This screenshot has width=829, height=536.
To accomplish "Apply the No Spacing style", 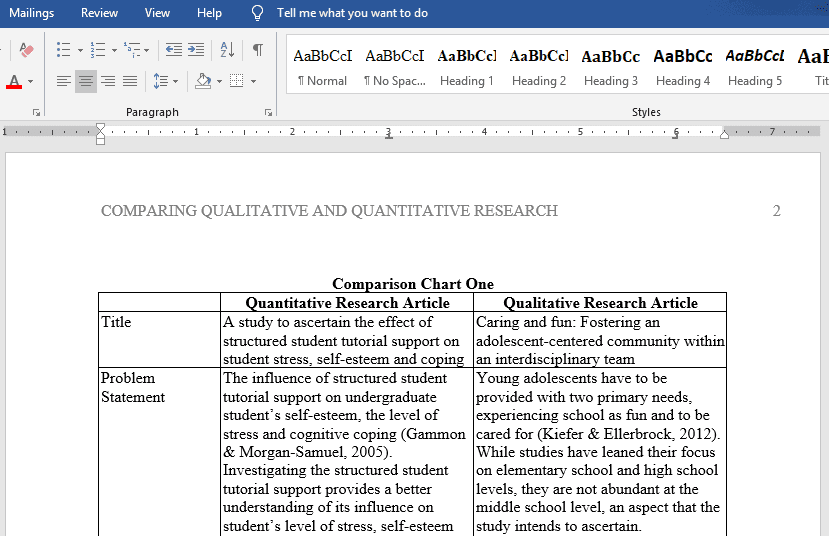I will pos(394,66).
